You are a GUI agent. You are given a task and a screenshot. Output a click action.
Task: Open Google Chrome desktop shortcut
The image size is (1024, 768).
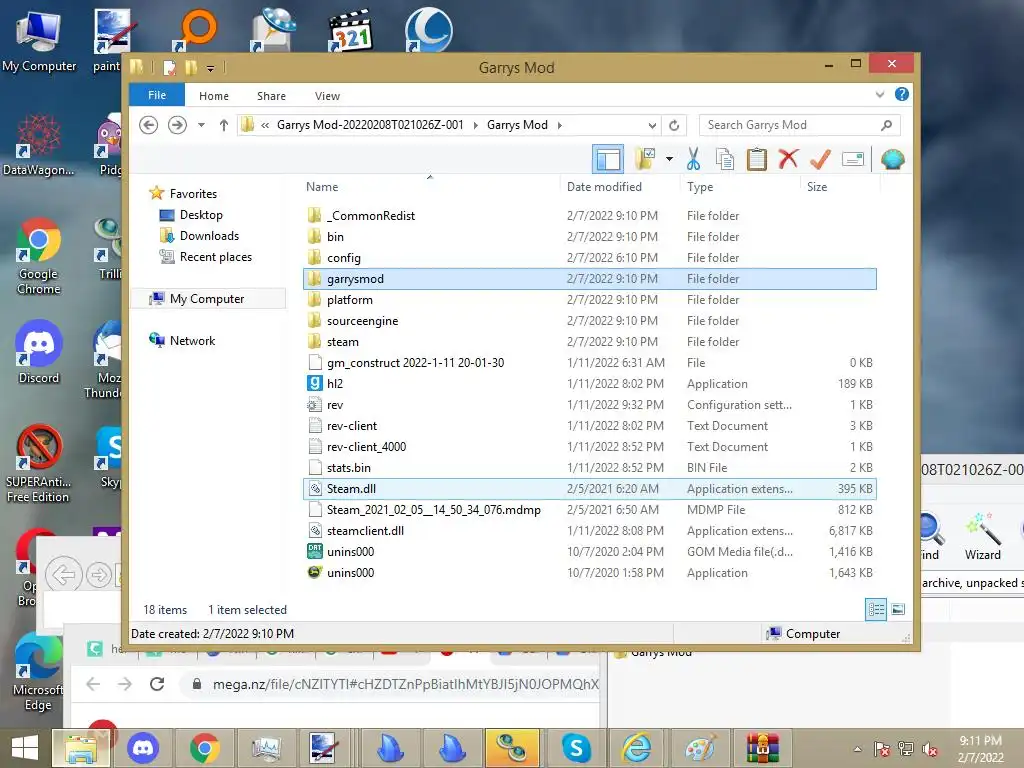pyautogui.click(x=39, y=257)
